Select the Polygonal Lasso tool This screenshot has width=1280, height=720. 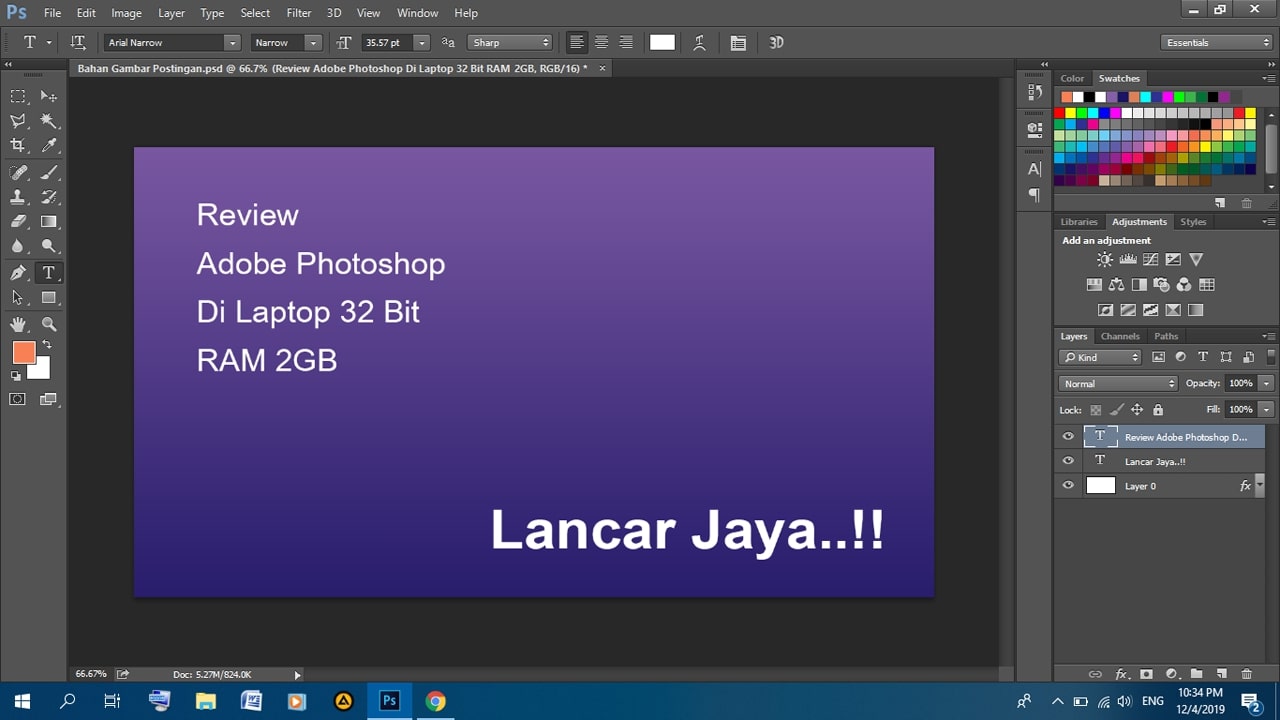pyautogui.click(x=18, y=121)
